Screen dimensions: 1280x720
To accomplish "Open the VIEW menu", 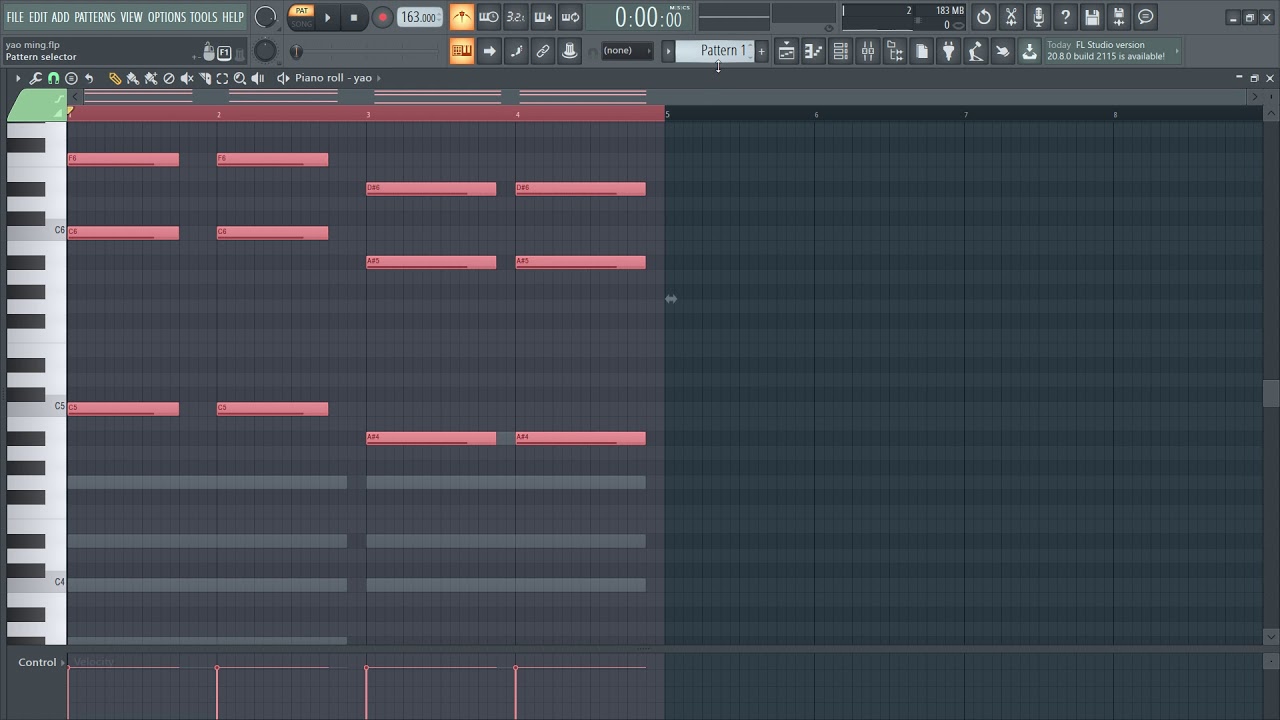I will pos(132,17).
